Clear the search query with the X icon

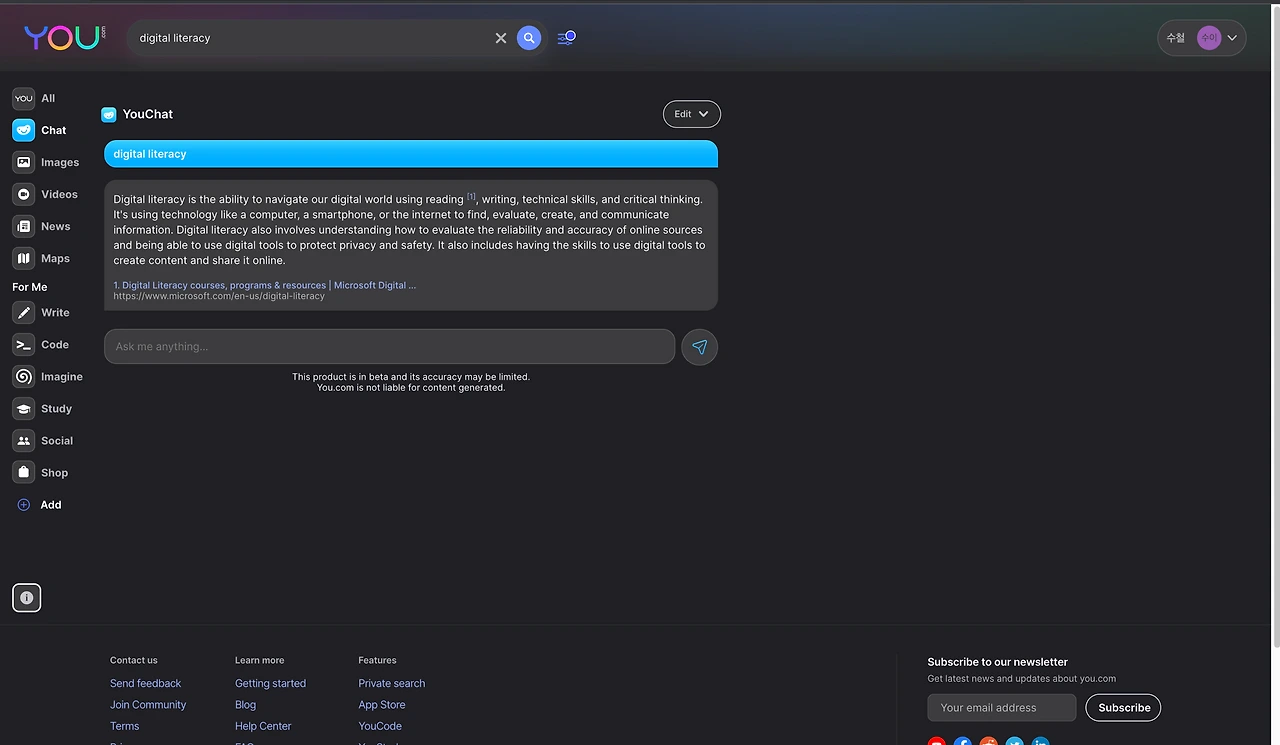pyautogui.click(x=501, y=38)
